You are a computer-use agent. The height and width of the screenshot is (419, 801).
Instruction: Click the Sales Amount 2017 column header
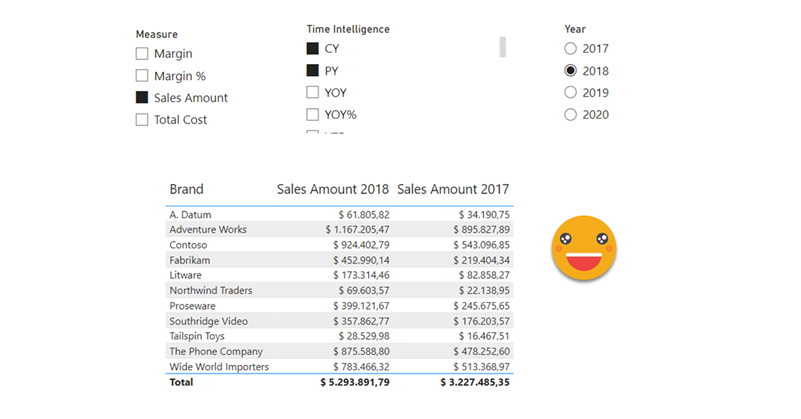point(453,189)
